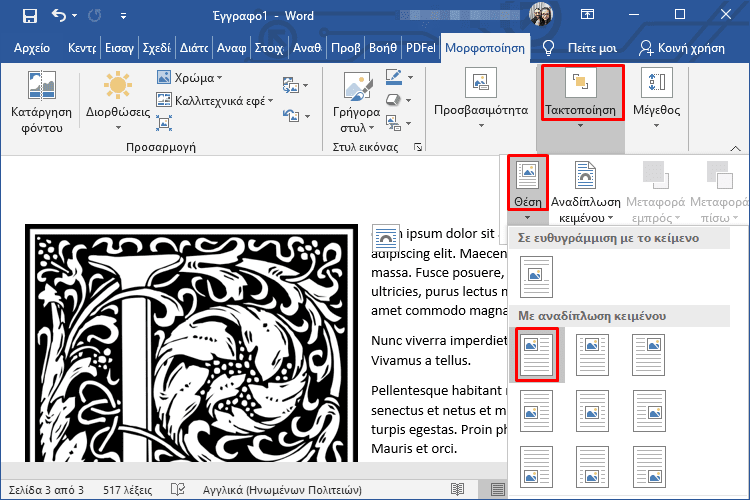Open Καλλιτεχνικά εφέ artistic effects
Viewport: 750px width, 500px height.
(x=215, y=100)
